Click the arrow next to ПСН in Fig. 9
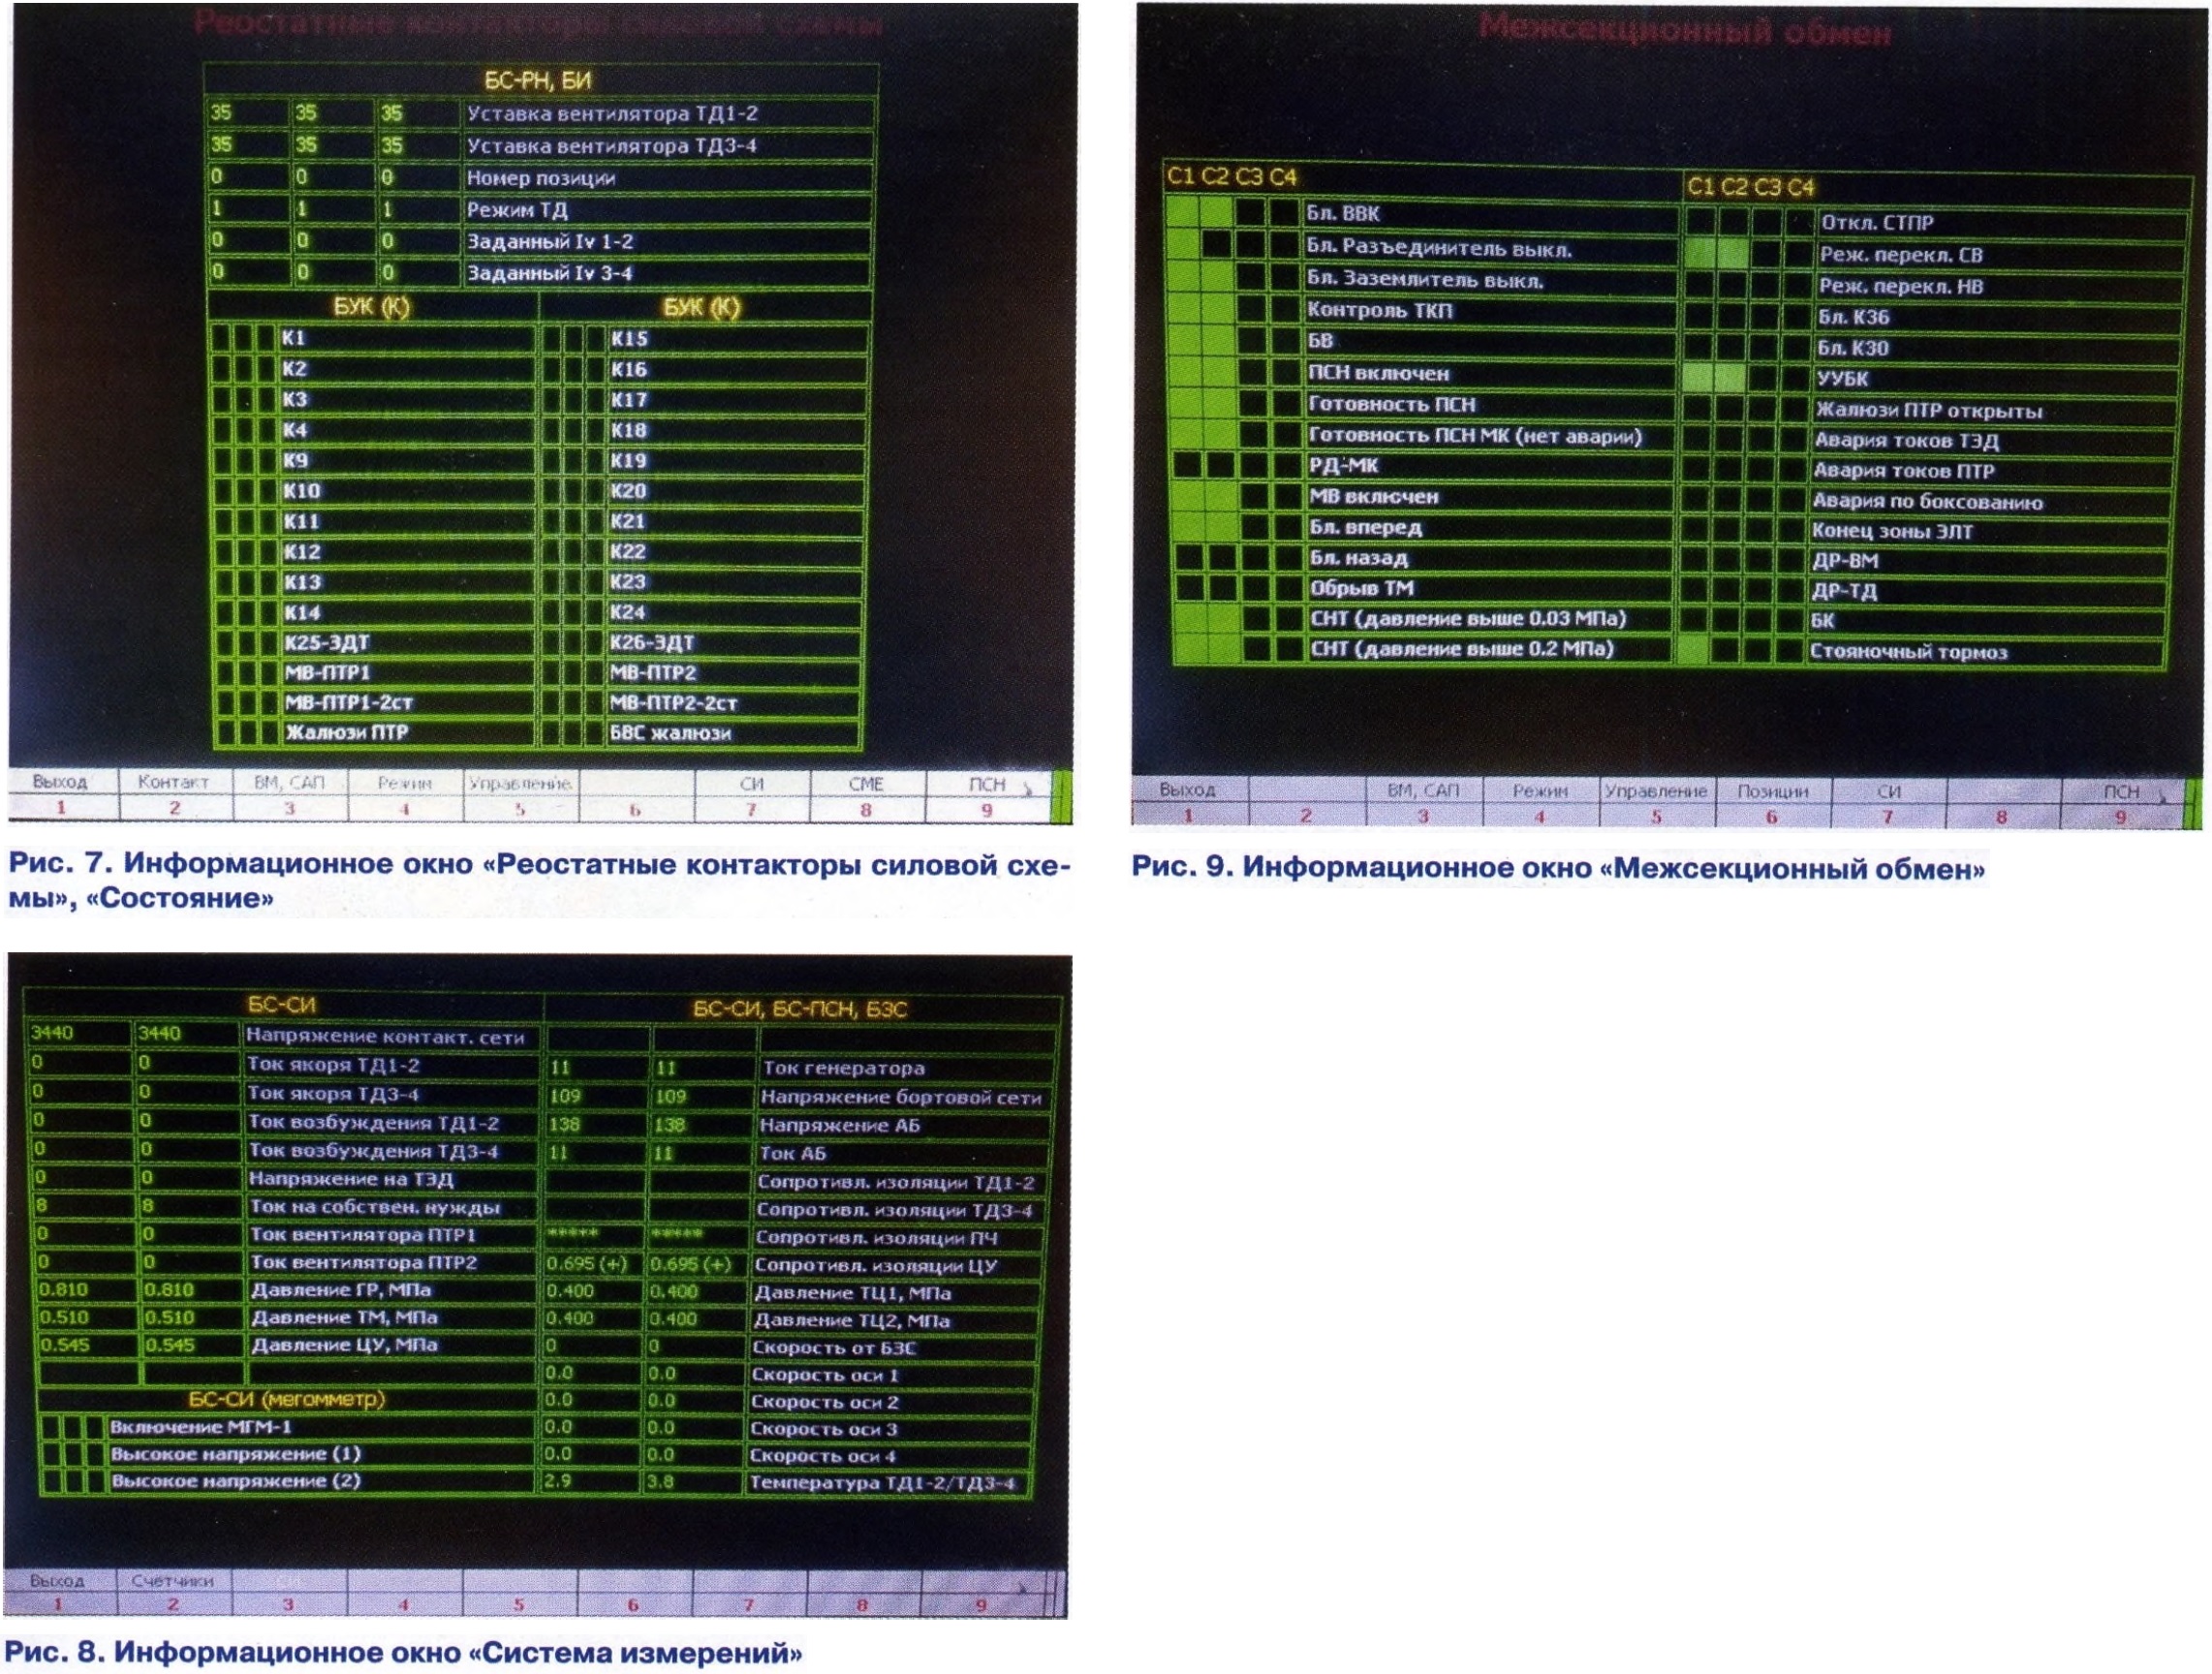The image size is (2212, 1674). click(2163, 799)
